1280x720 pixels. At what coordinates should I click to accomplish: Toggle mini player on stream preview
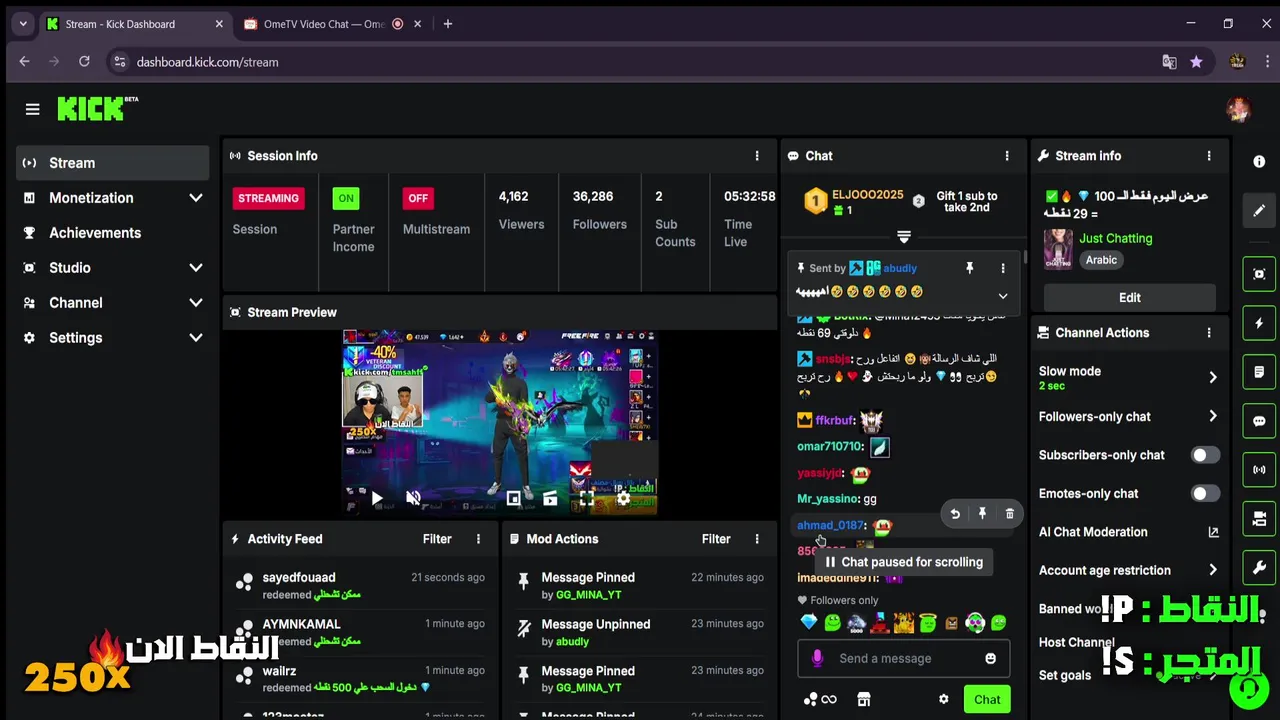pyautogui.click(x=513, y=497)
